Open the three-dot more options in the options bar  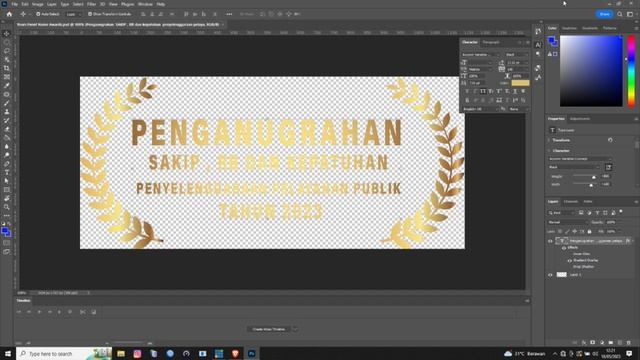[x=229, y=14]
